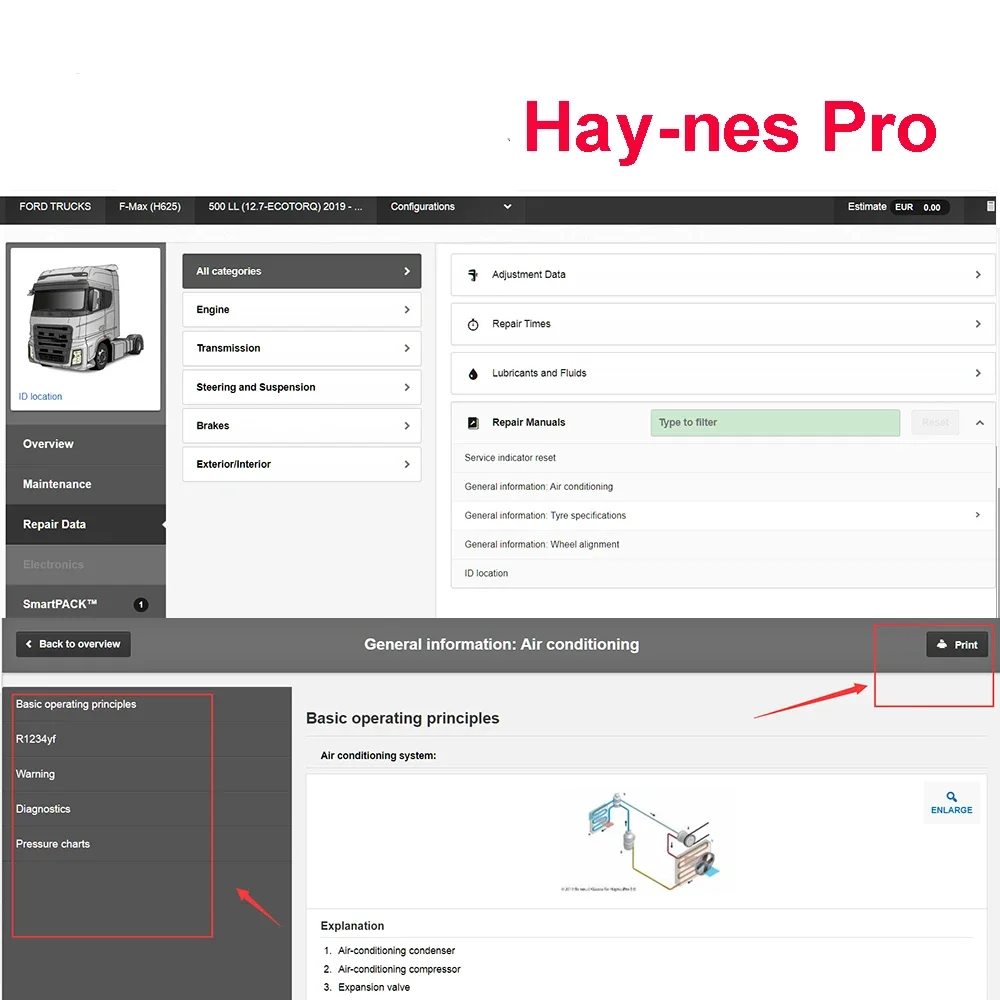Screen dimensions: 1000x1000
Task: Expand the Adjustment Data section chevron
Action: pos(978,274)
